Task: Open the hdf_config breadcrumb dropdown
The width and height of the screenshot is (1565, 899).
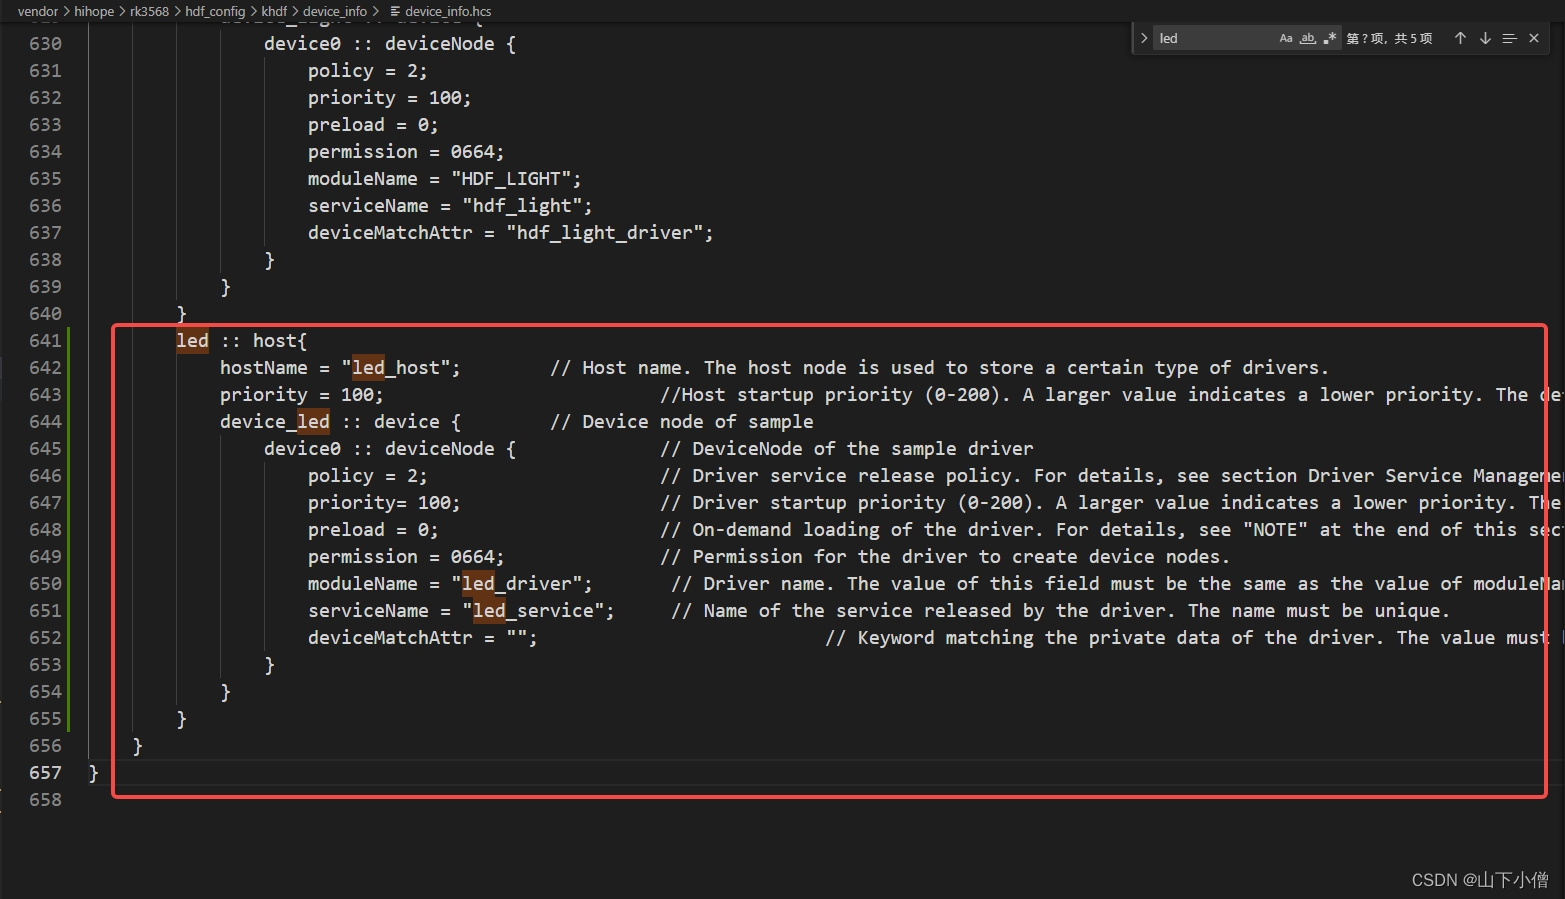Action: 216,11
